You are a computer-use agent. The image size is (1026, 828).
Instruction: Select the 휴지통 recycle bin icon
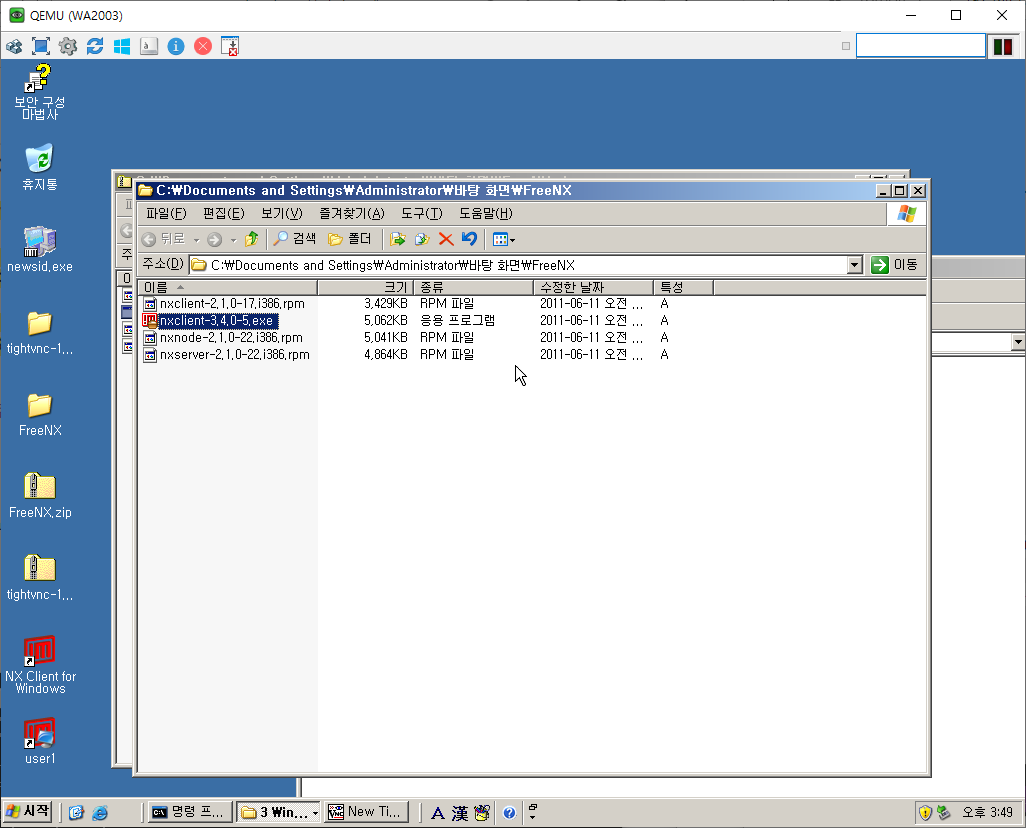(40, 168)
